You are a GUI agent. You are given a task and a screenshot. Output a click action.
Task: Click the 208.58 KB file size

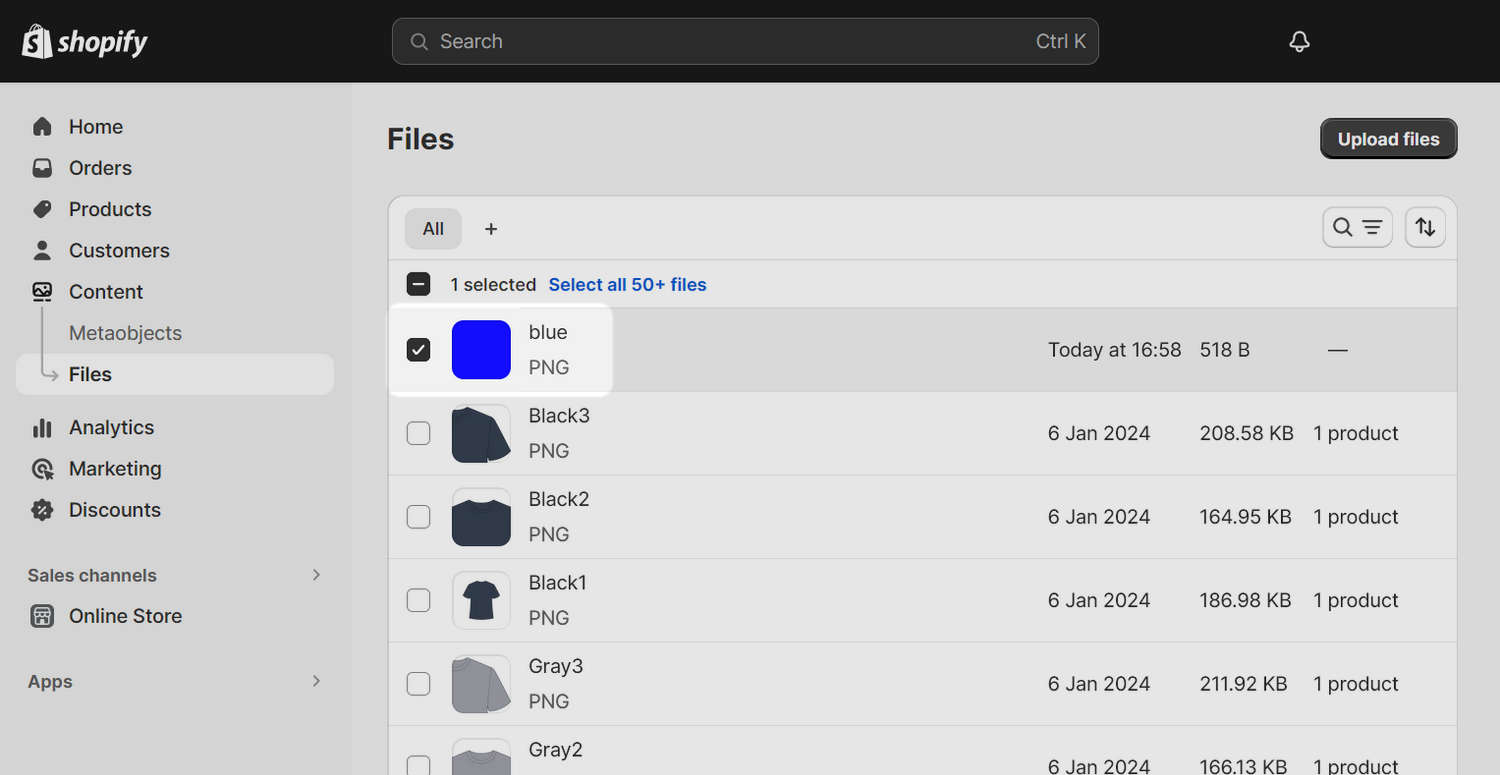pyautogui.click(x=1247, y=434)
